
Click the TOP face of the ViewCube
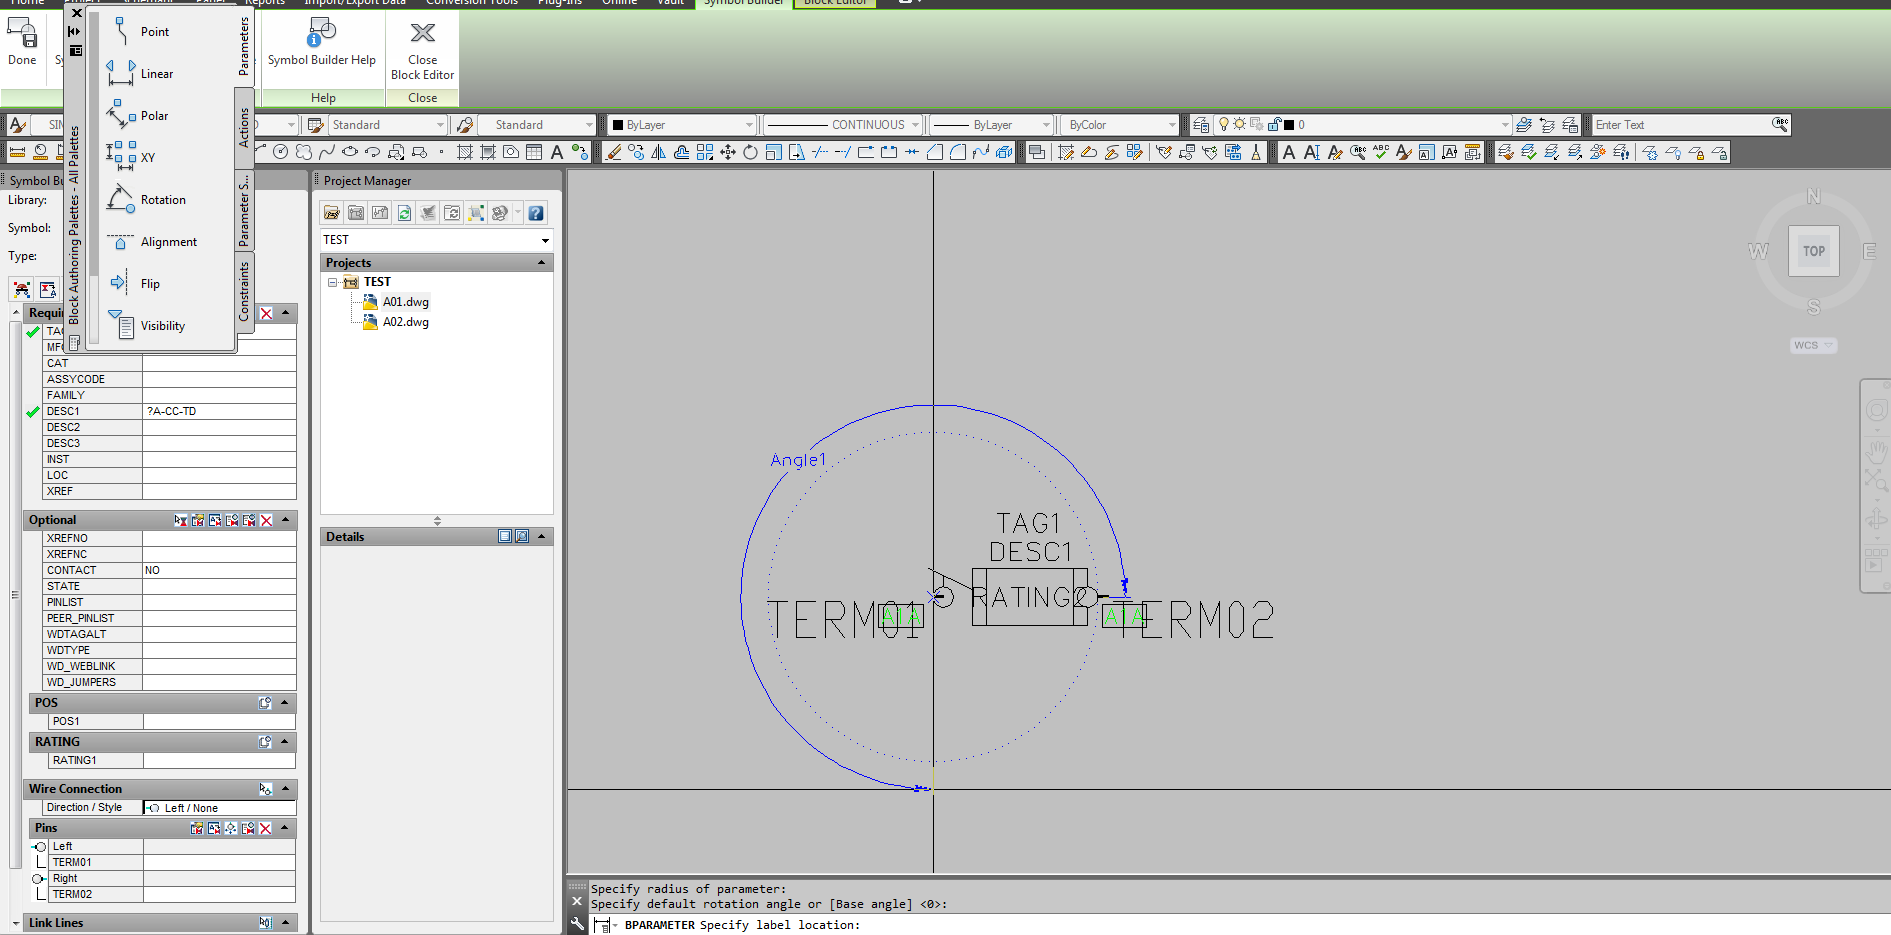(x=1814, y=251)
